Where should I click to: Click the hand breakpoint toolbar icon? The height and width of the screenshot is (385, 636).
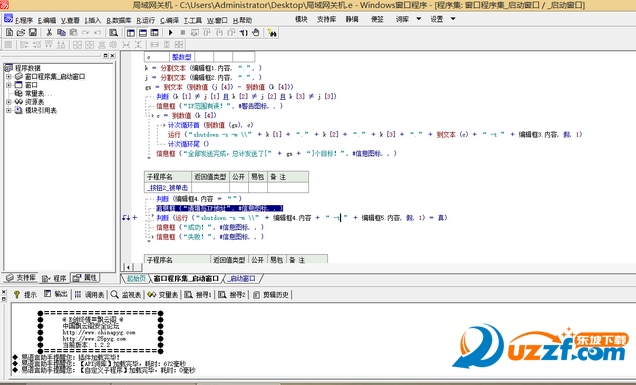(256, 32)
